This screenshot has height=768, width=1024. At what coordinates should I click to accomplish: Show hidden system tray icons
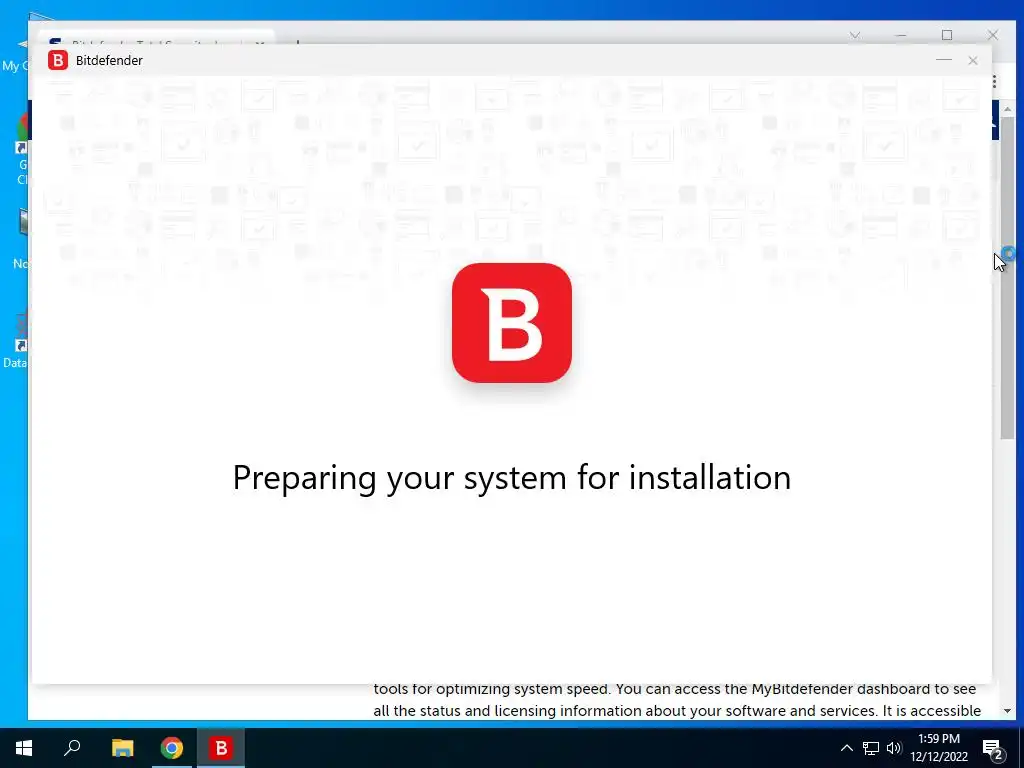pos(846,748)
